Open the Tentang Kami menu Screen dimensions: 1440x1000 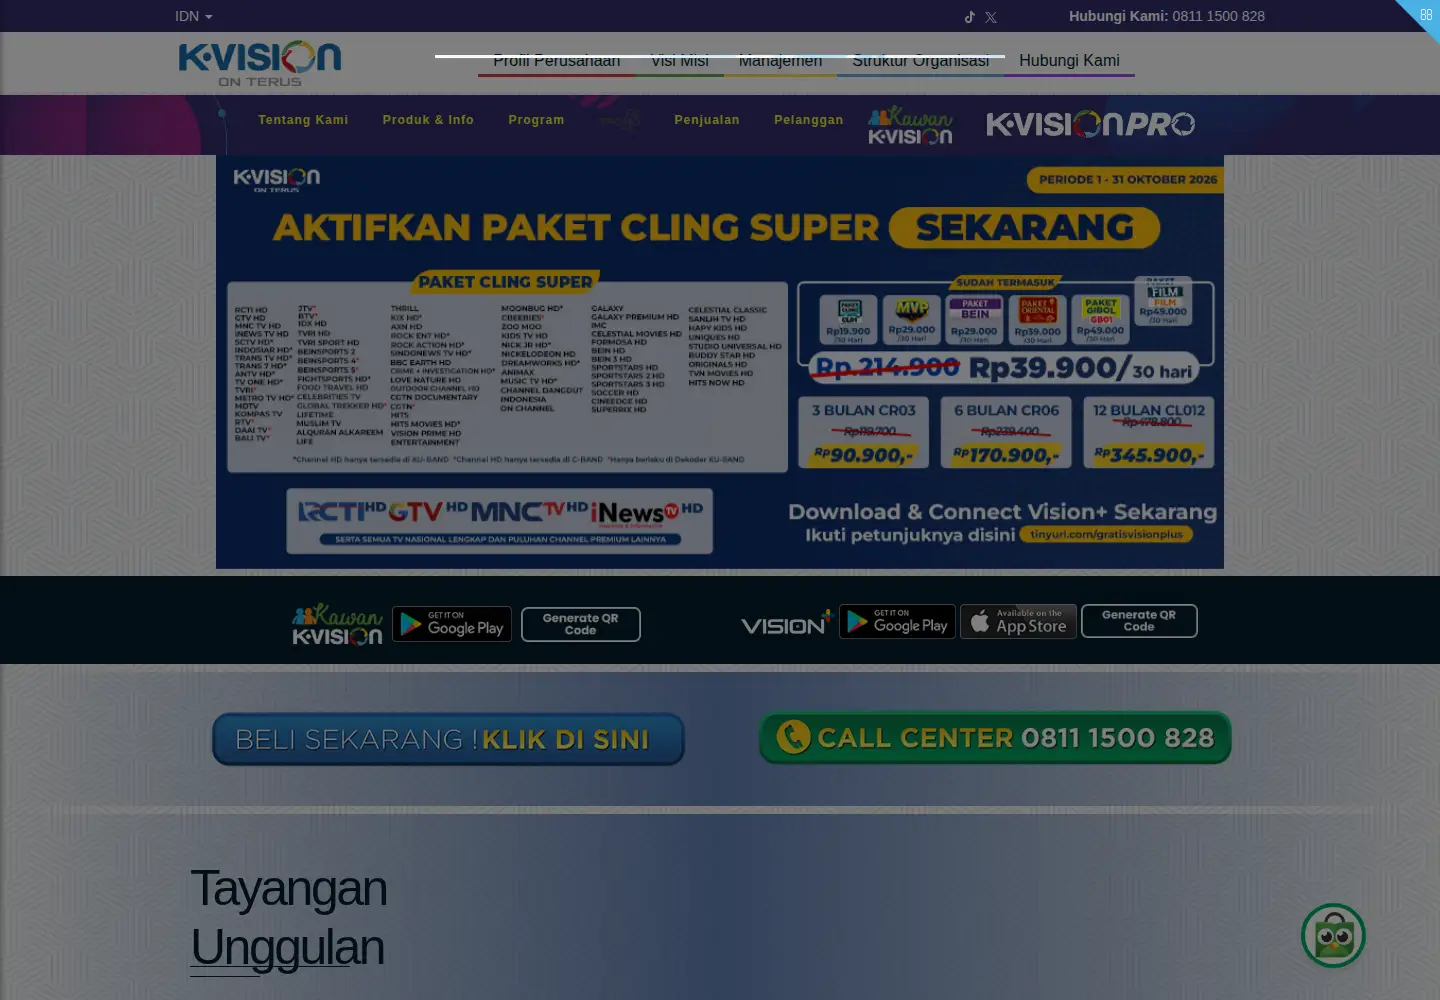pyautogui.click(x=303, y=120)
